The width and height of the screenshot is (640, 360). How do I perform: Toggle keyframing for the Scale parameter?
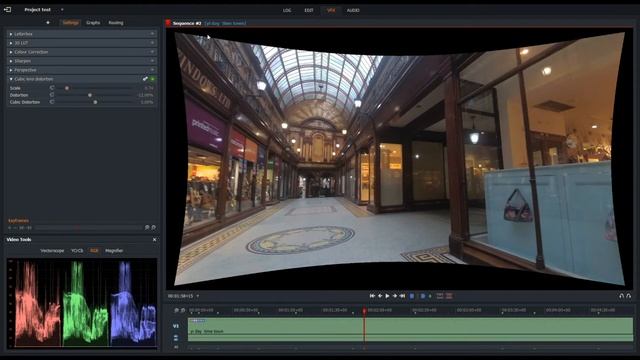52,88
